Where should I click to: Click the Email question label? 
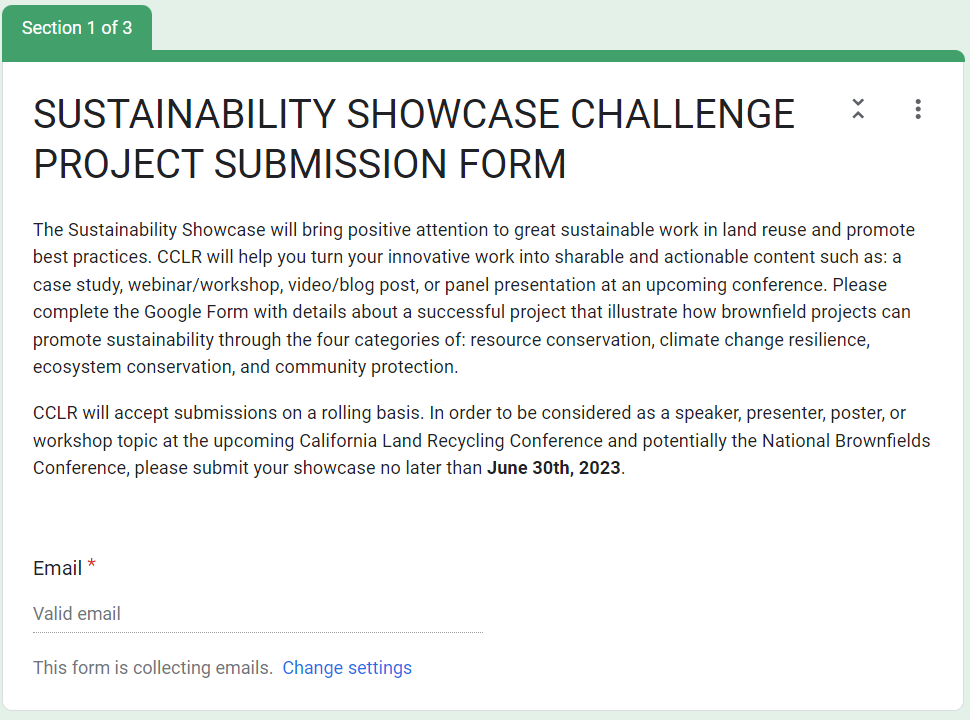click(x=57, y=568)
